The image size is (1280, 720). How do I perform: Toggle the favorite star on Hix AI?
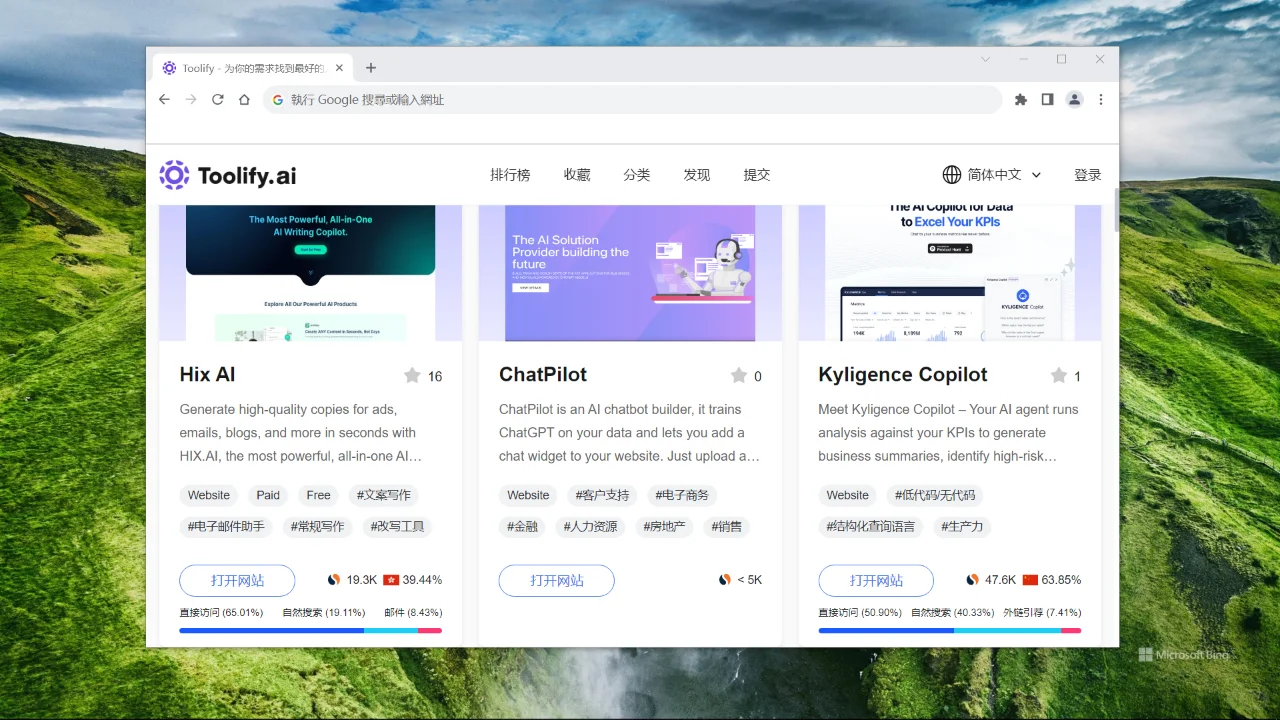pyautogui.click(x=411, y=375)
